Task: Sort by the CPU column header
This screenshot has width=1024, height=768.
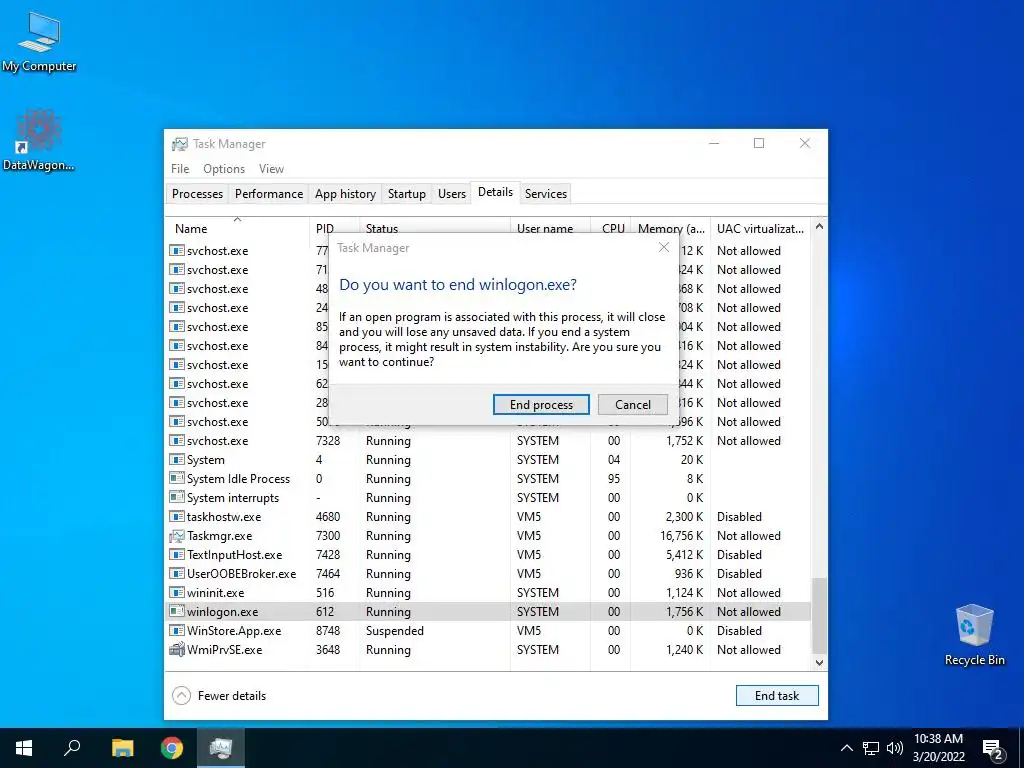Action: pos(613,229)
